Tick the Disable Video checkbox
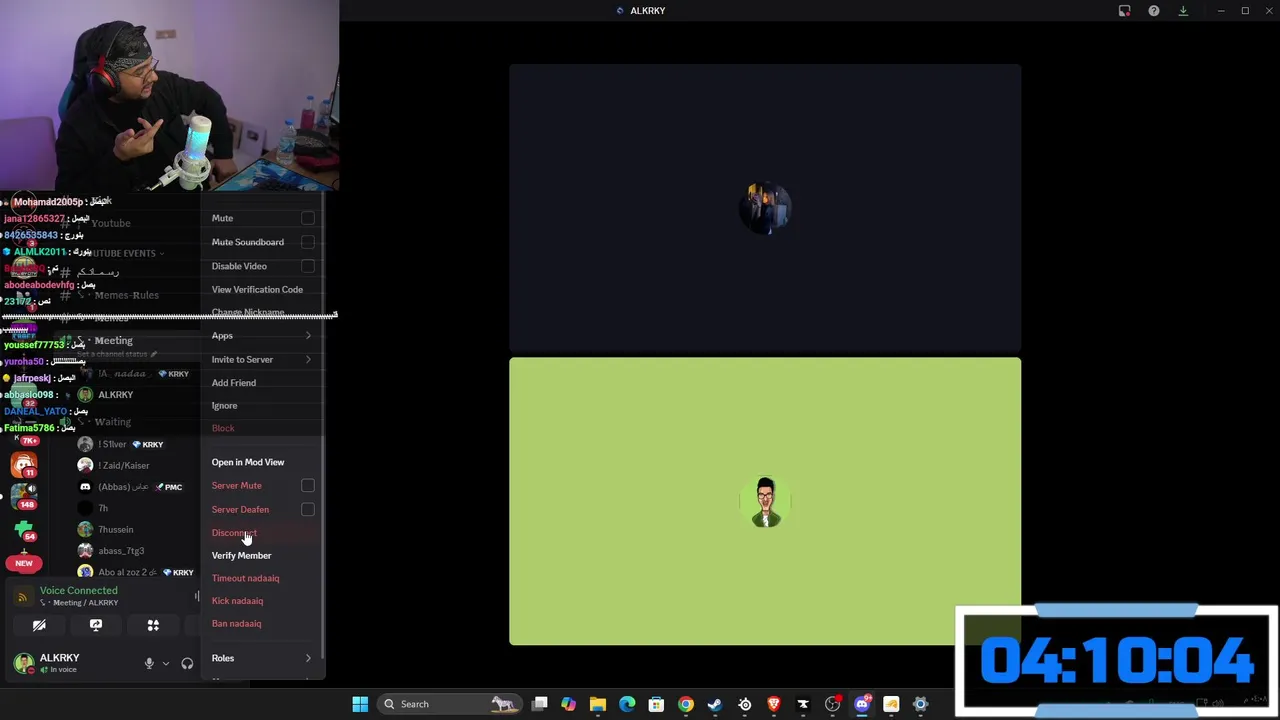 [308, 266]
